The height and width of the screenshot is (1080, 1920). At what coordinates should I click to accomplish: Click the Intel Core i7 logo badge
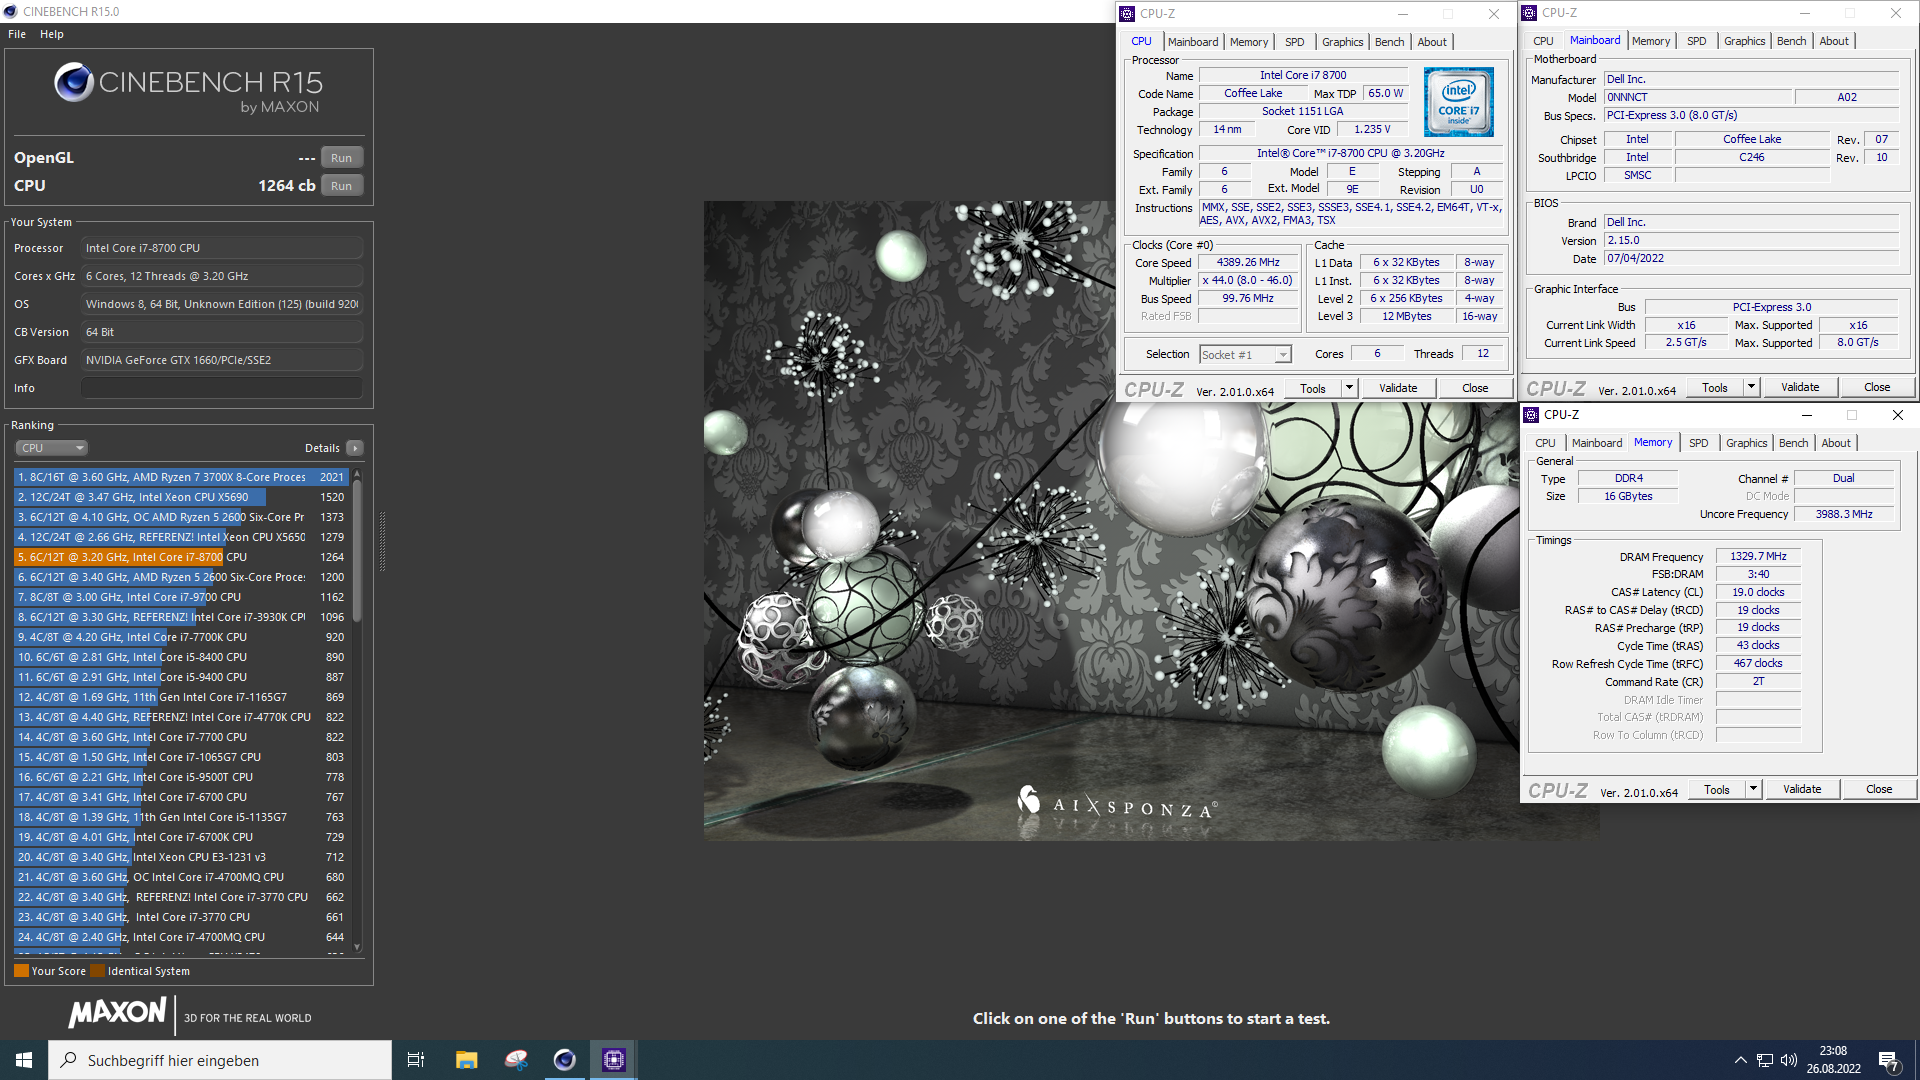click(x=1459, y=102)
